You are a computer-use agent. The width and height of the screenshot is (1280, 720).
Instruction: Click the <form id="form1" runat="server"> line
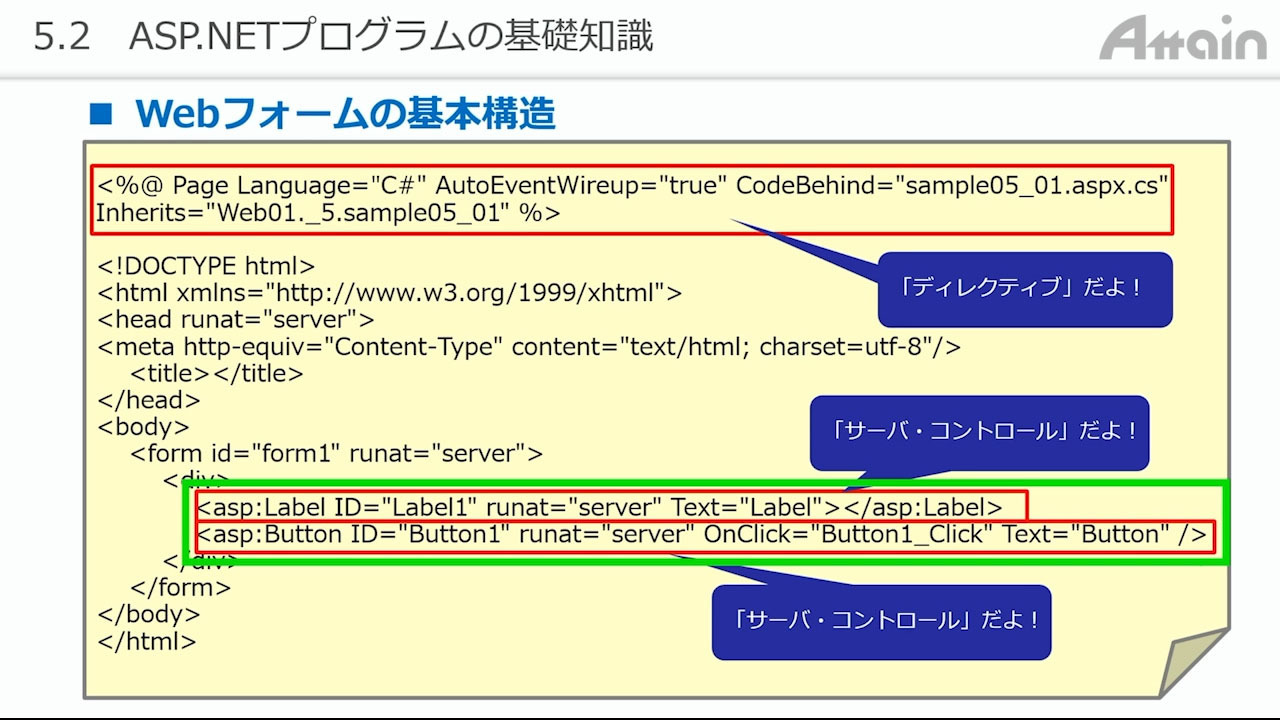click(337, 454)
